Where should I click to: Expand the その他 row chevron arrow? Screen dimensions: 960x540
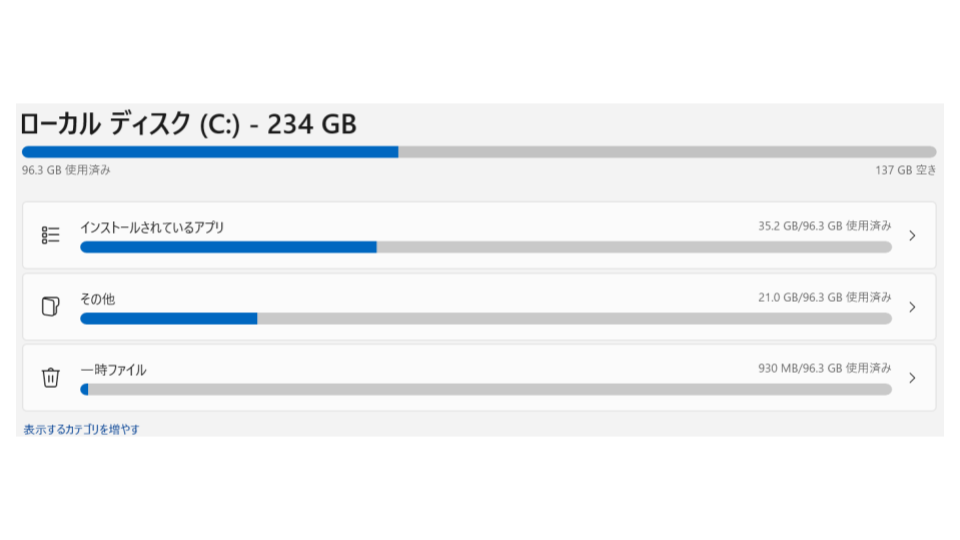[911, 307]
